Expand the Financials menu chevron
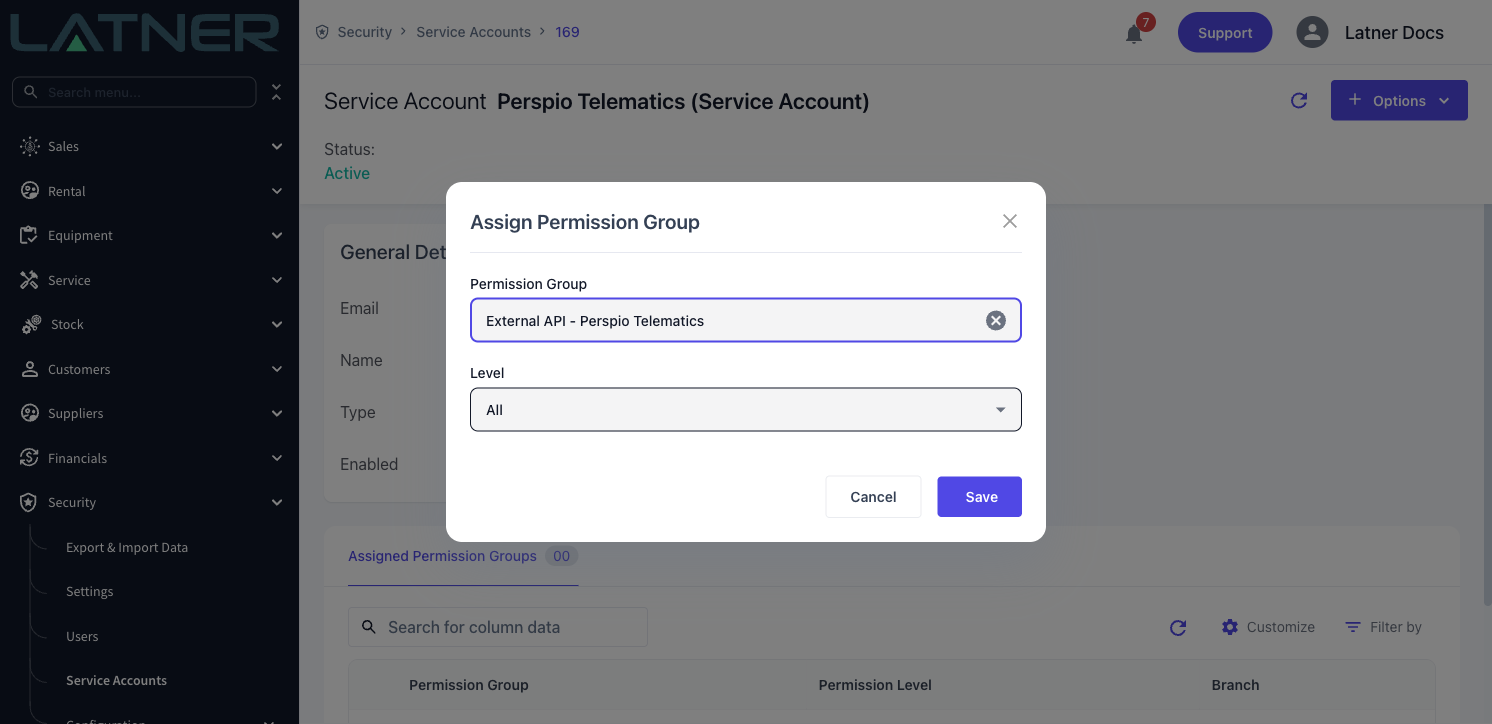 click(277, 458)
